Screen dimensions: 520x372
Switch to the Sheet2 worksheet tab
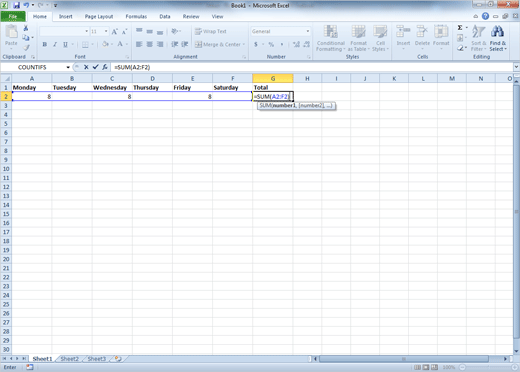69,359
